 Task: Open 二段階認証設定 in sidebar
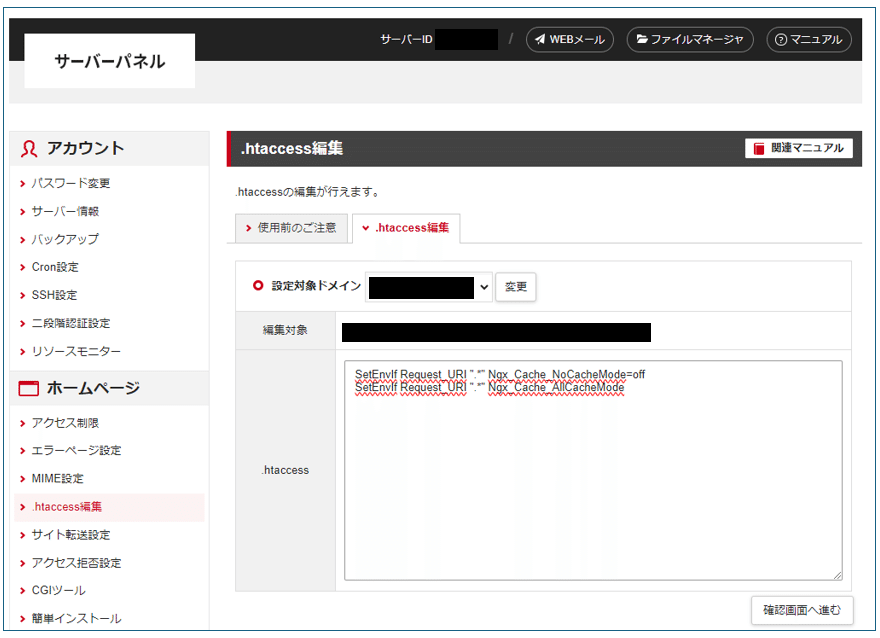(x=71, y=323)
